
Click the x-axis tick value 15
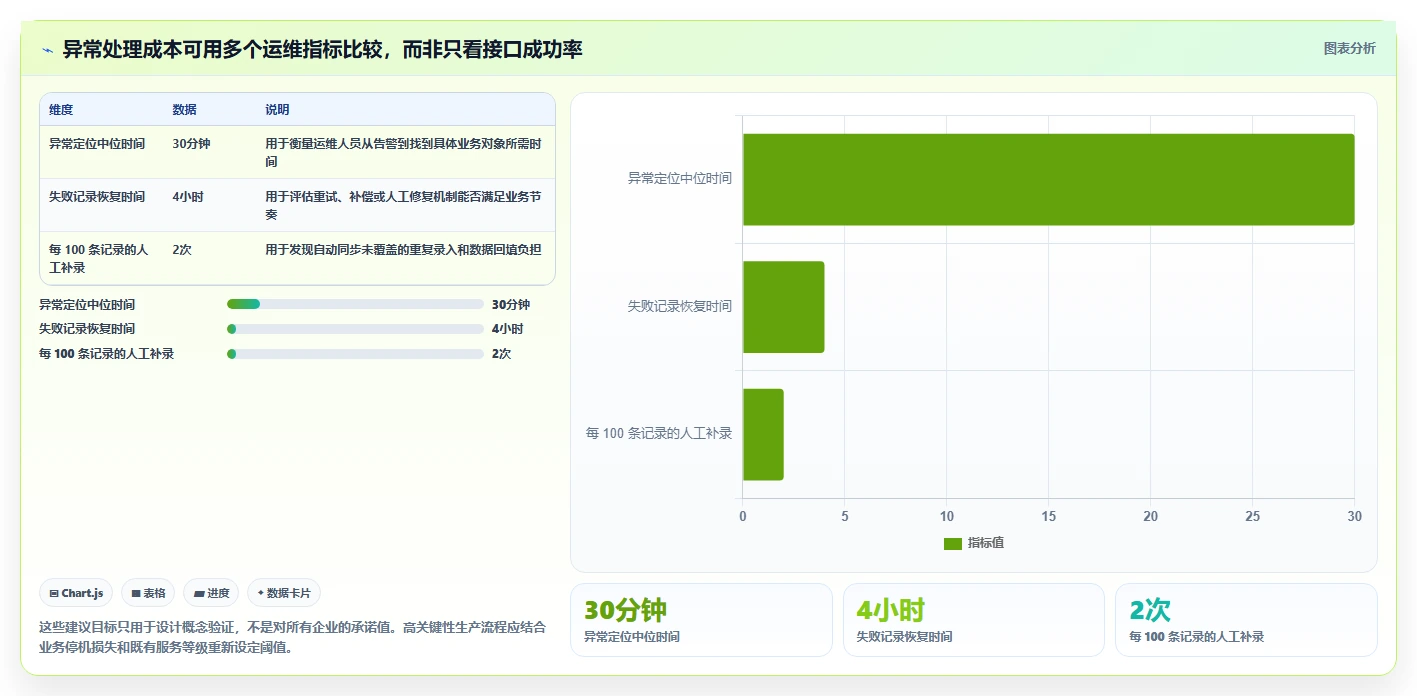pos(1048,517)
